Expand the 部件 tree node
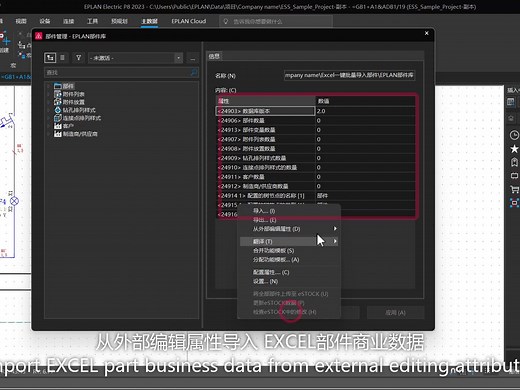This screenshot has width=520, height=390. [49, 86]
